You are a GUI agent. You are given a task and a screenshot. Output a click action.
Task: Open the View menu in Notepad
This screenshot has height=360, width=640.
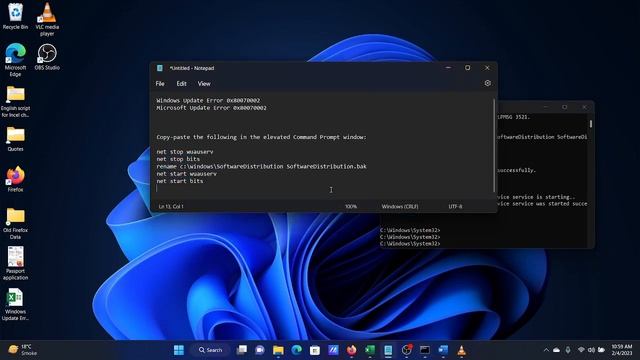tap(204, 84)
